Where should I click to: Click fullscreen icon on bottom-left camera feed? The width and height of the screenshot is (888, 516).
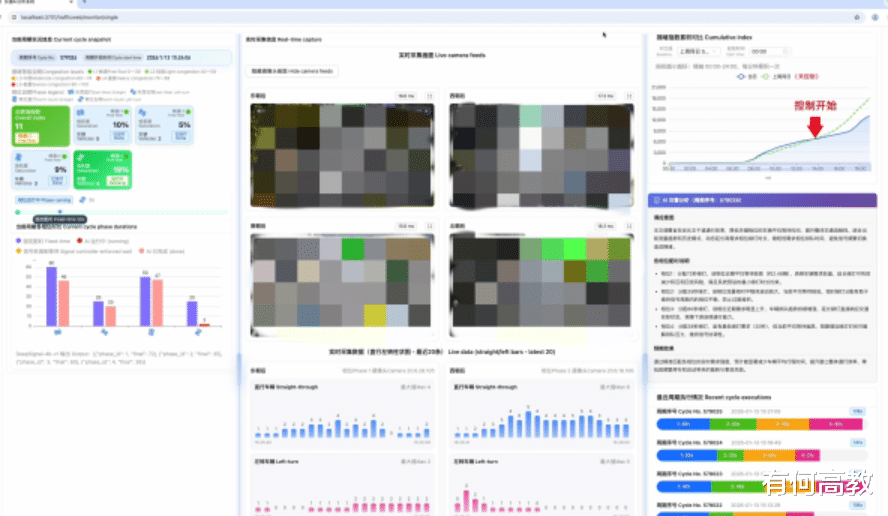(430, 226)
